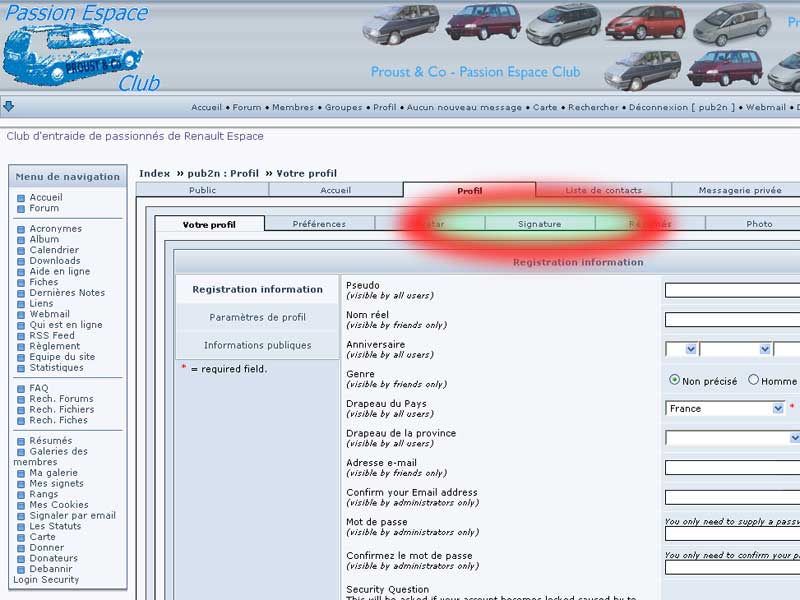Viewport: 800px width, 600px height.
Task: Open the Messagerie privée tab
Action: point(739,190)
